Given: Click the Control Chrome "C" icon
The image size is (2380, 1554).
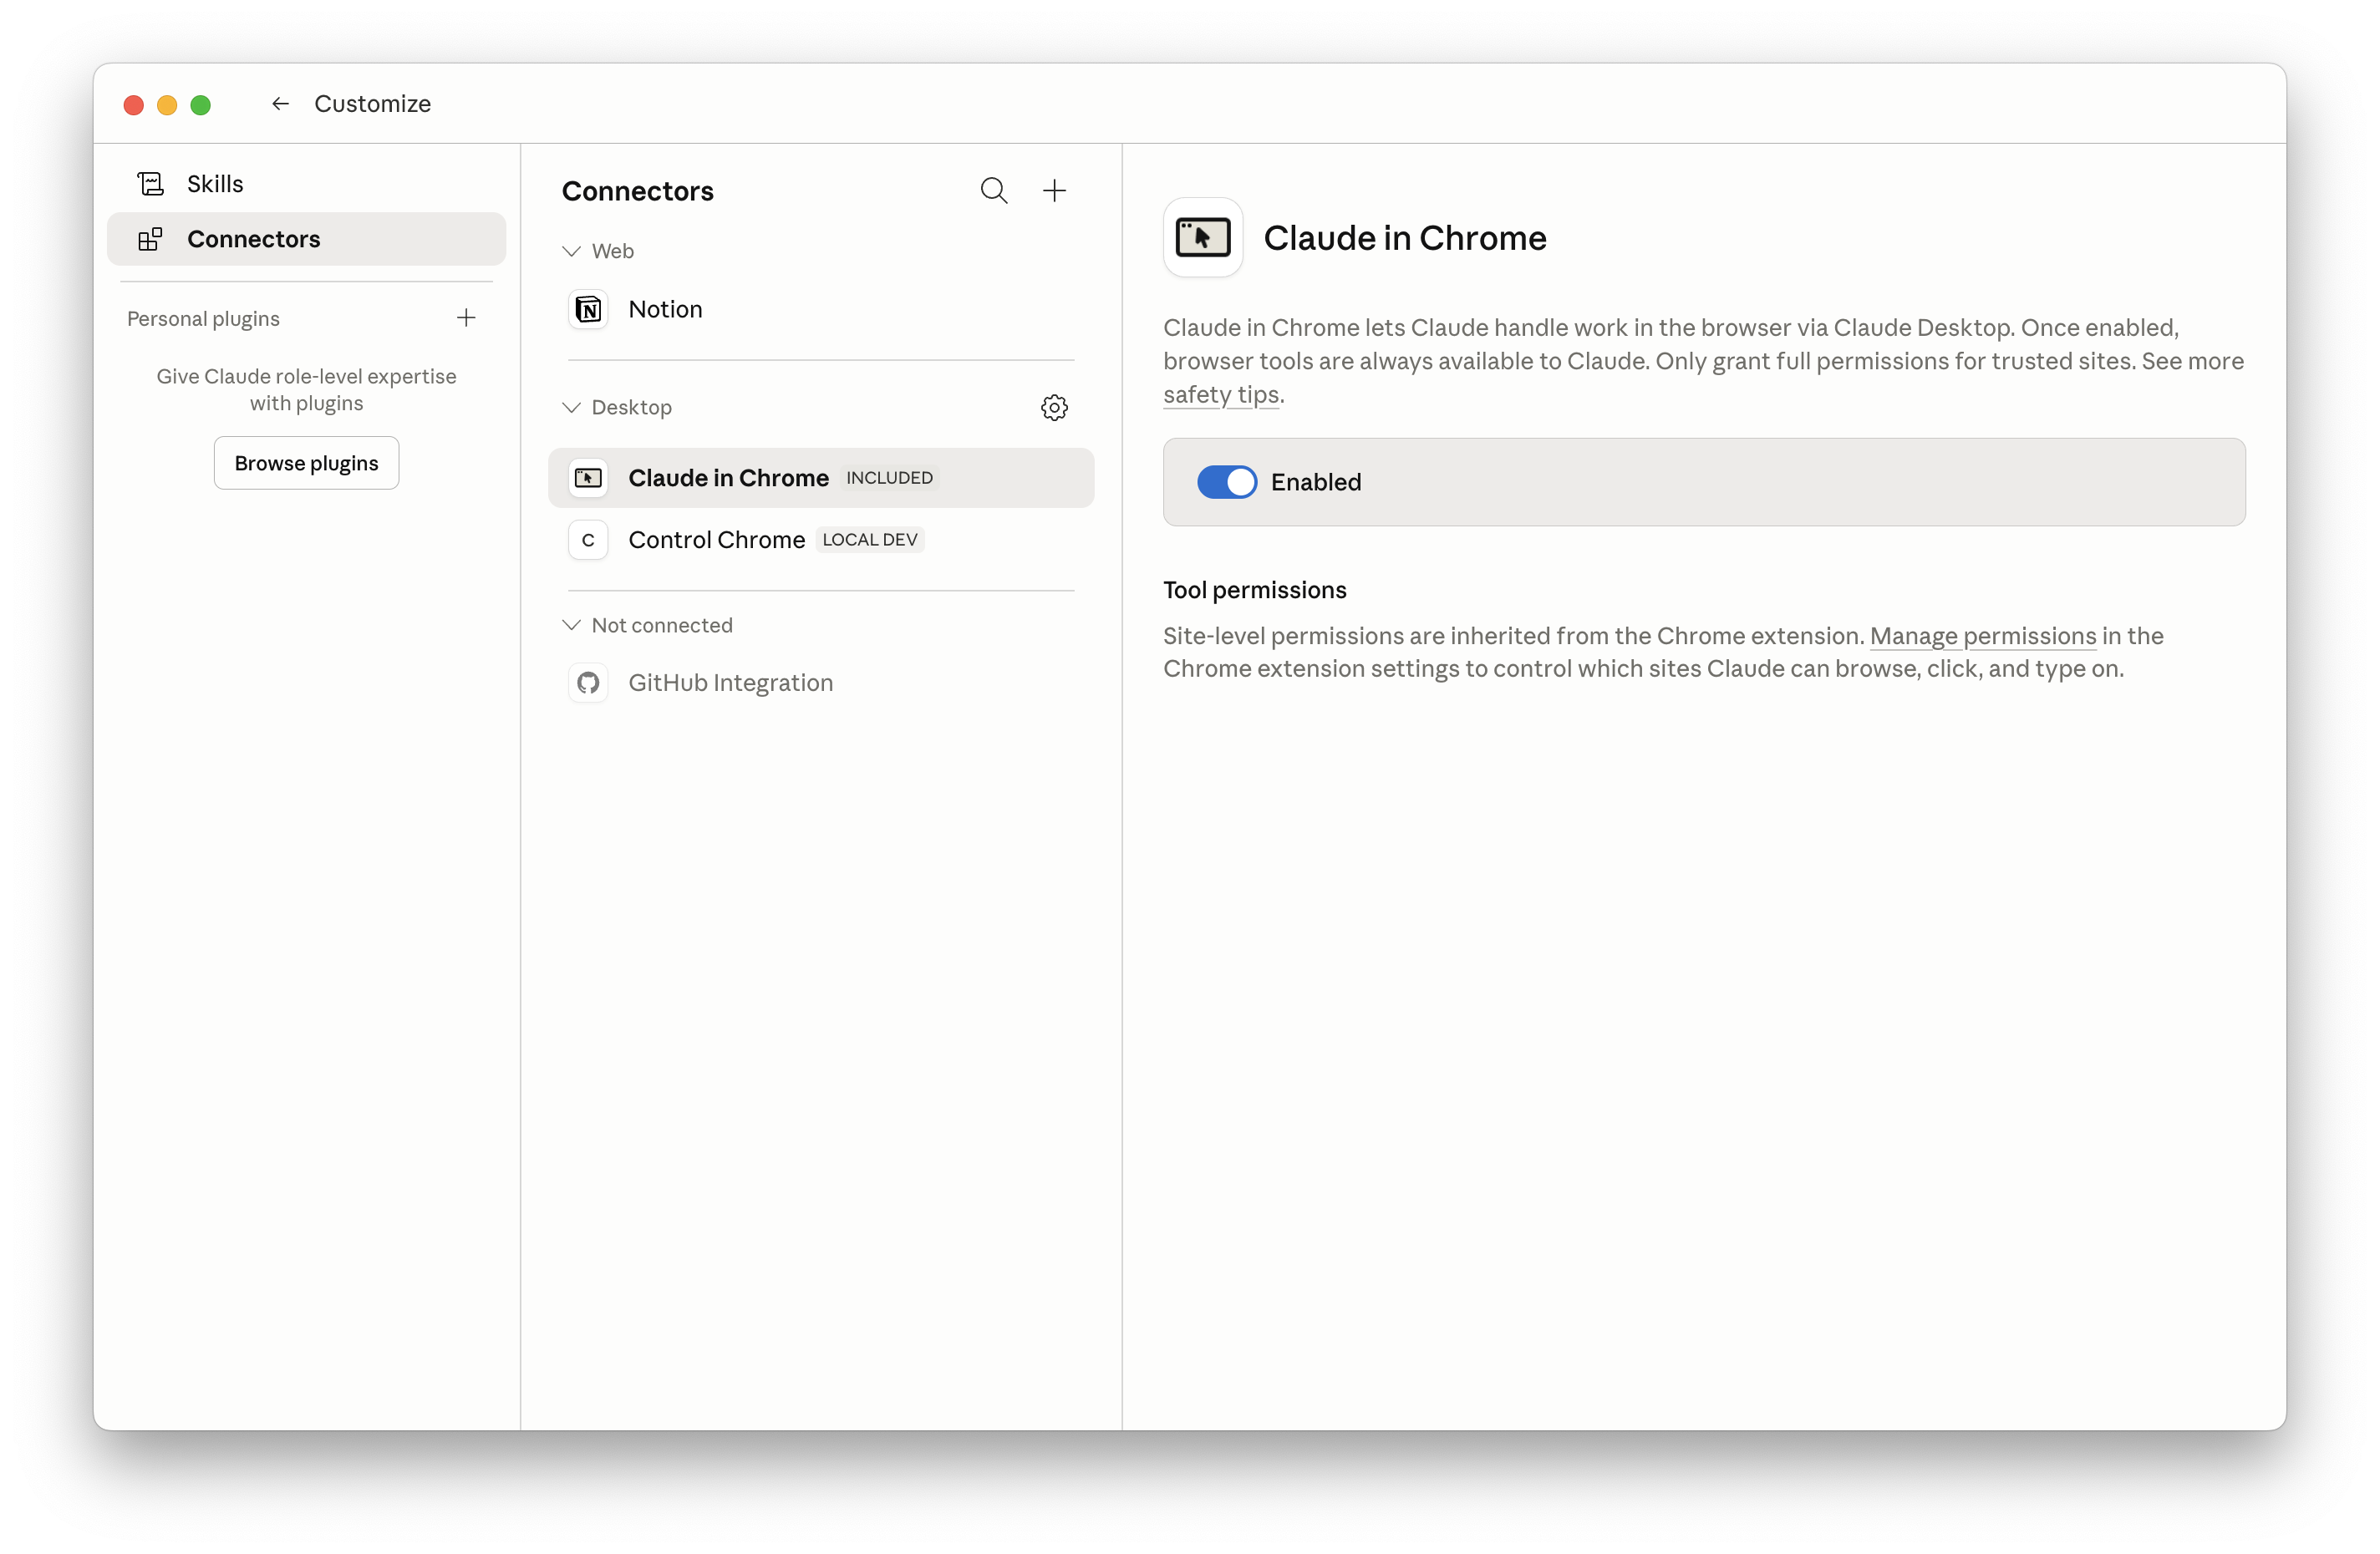Looking at the screenshot, I should point(588,540).
